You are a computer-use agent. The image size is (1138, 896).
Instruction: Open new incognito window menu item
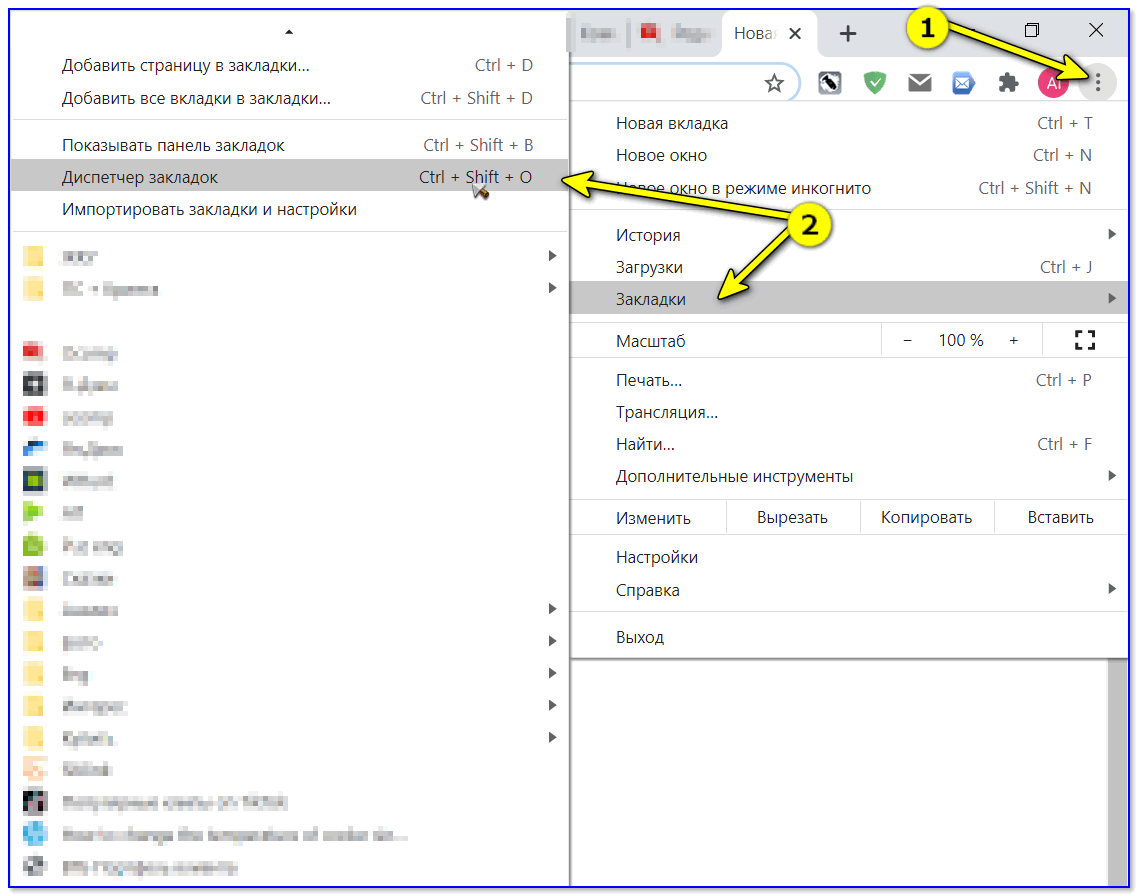click(849, 189)
